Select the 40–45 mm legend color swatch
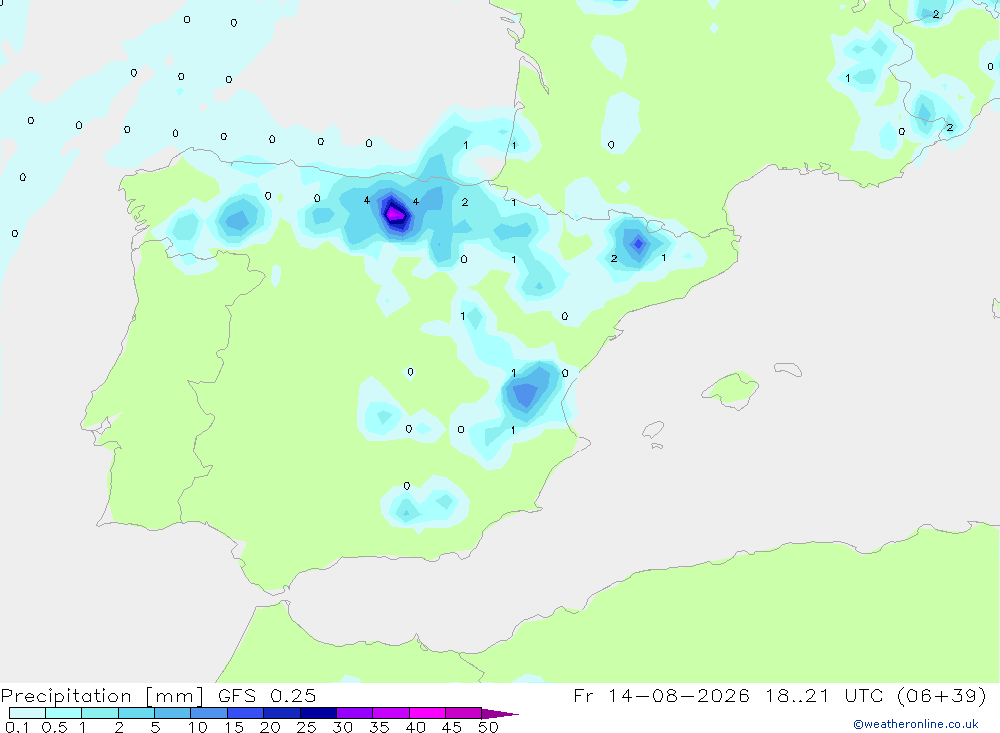The height and width of the screenshot is (733, 1000). click(x=427, y=713)
